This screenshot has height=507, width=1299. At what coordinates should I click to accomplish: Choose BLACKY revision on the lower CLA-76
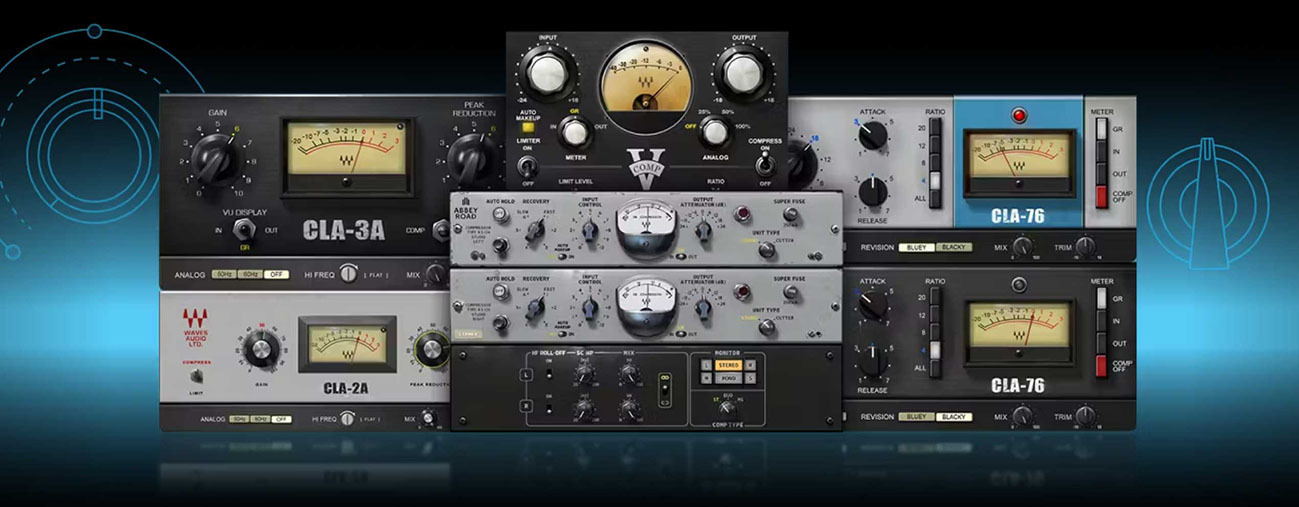[952, 416]
